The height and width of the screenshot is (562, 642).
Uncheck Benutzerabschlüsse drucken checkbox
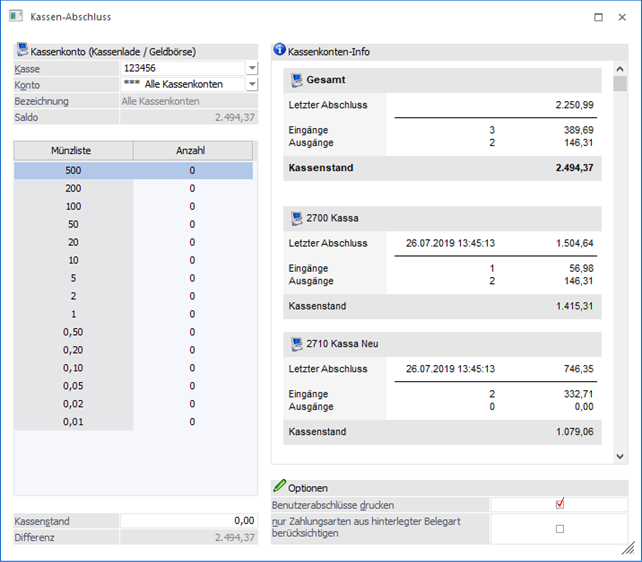coord(560,504)
